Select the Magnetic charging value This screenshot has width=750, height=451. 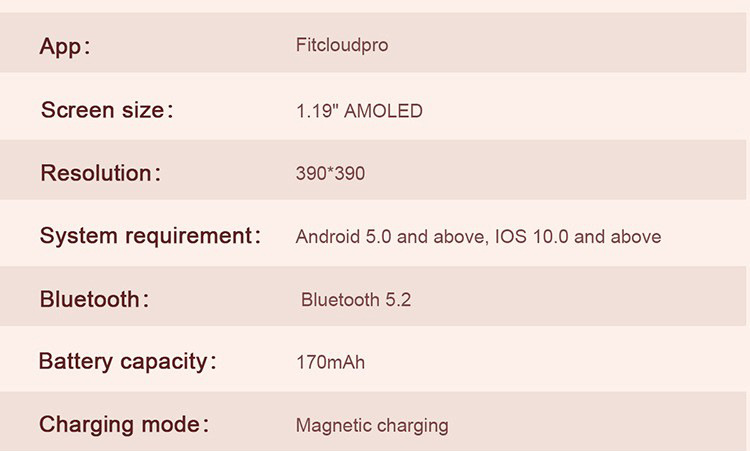point(372,425)
